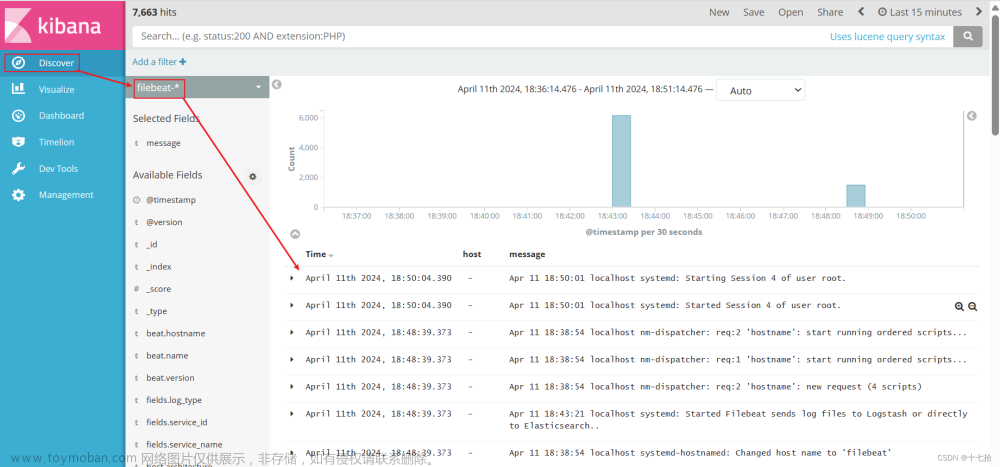The height and width of the screenshot is (467, 1000).
Task: Click Share in top menu
Action: [x=830, y=12]
